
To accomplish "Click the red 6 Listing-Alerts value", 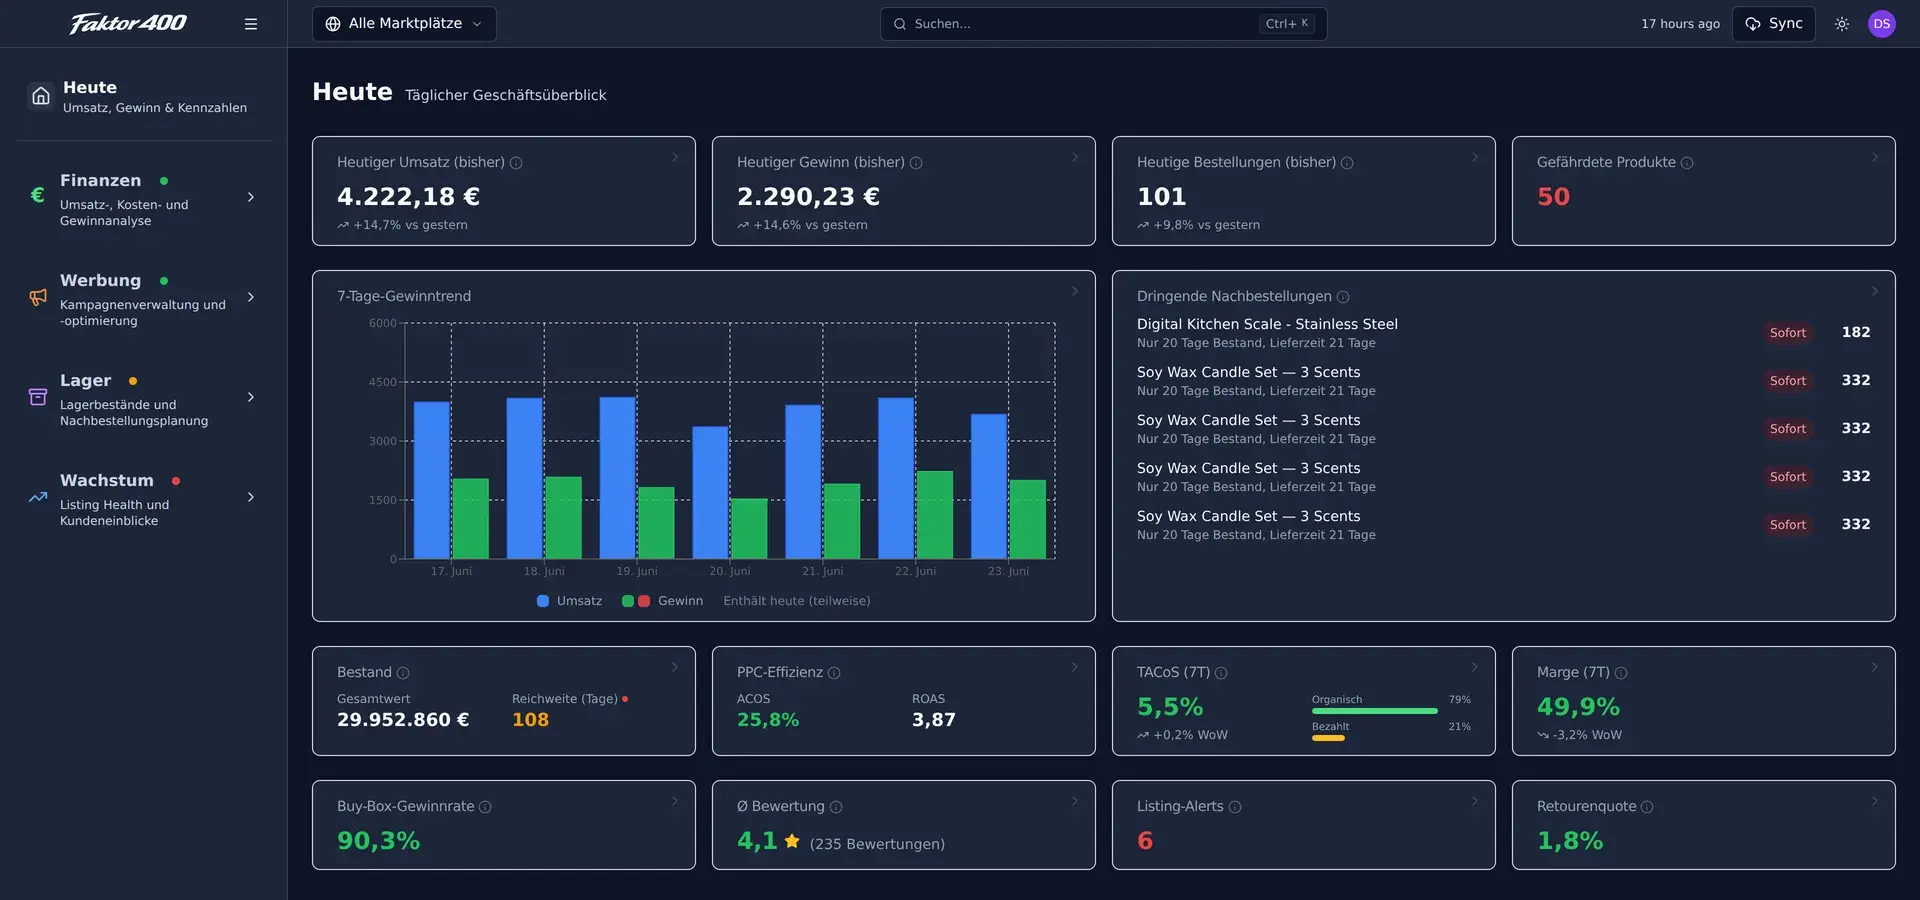I will (x=1145, y=841).
